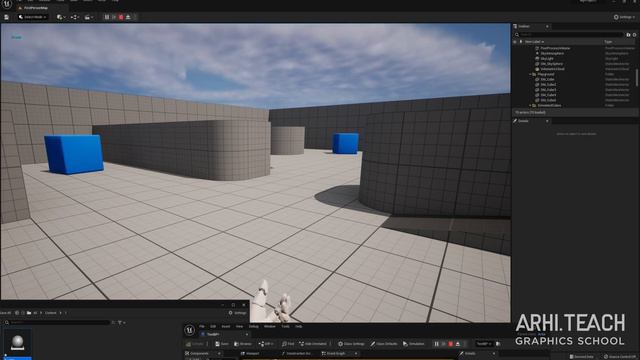640x360 pixels.
Task: Click the Outliner add folder icon
Action: pos(628,35)
